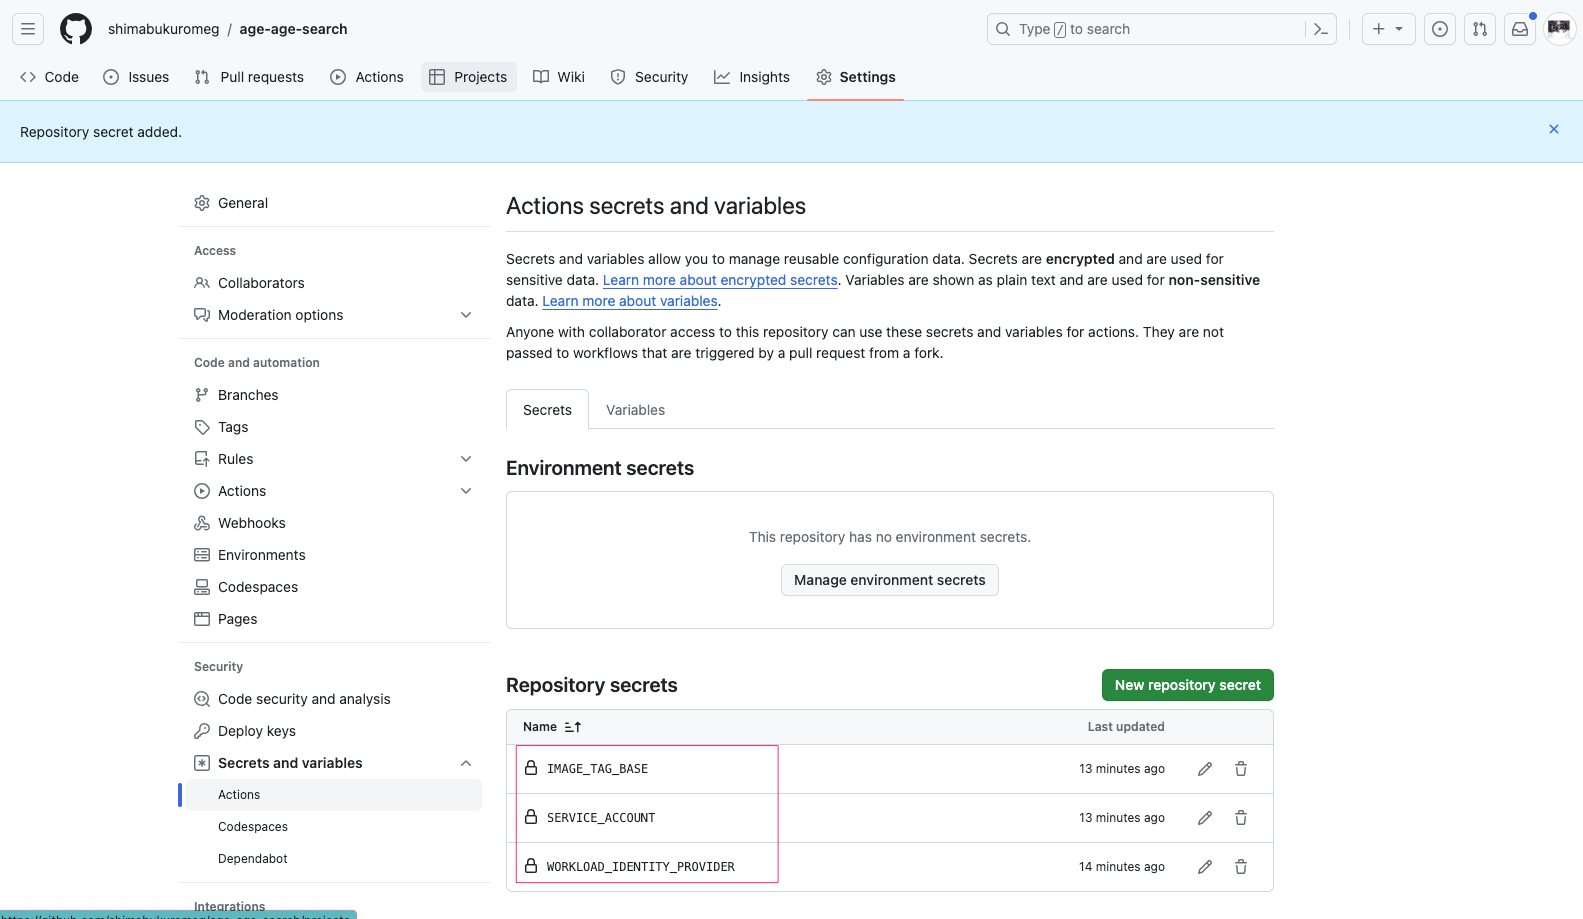Open the notifications inbox icon
The width and height of the screenshot is (1583, 919).
coord(1519,29)
